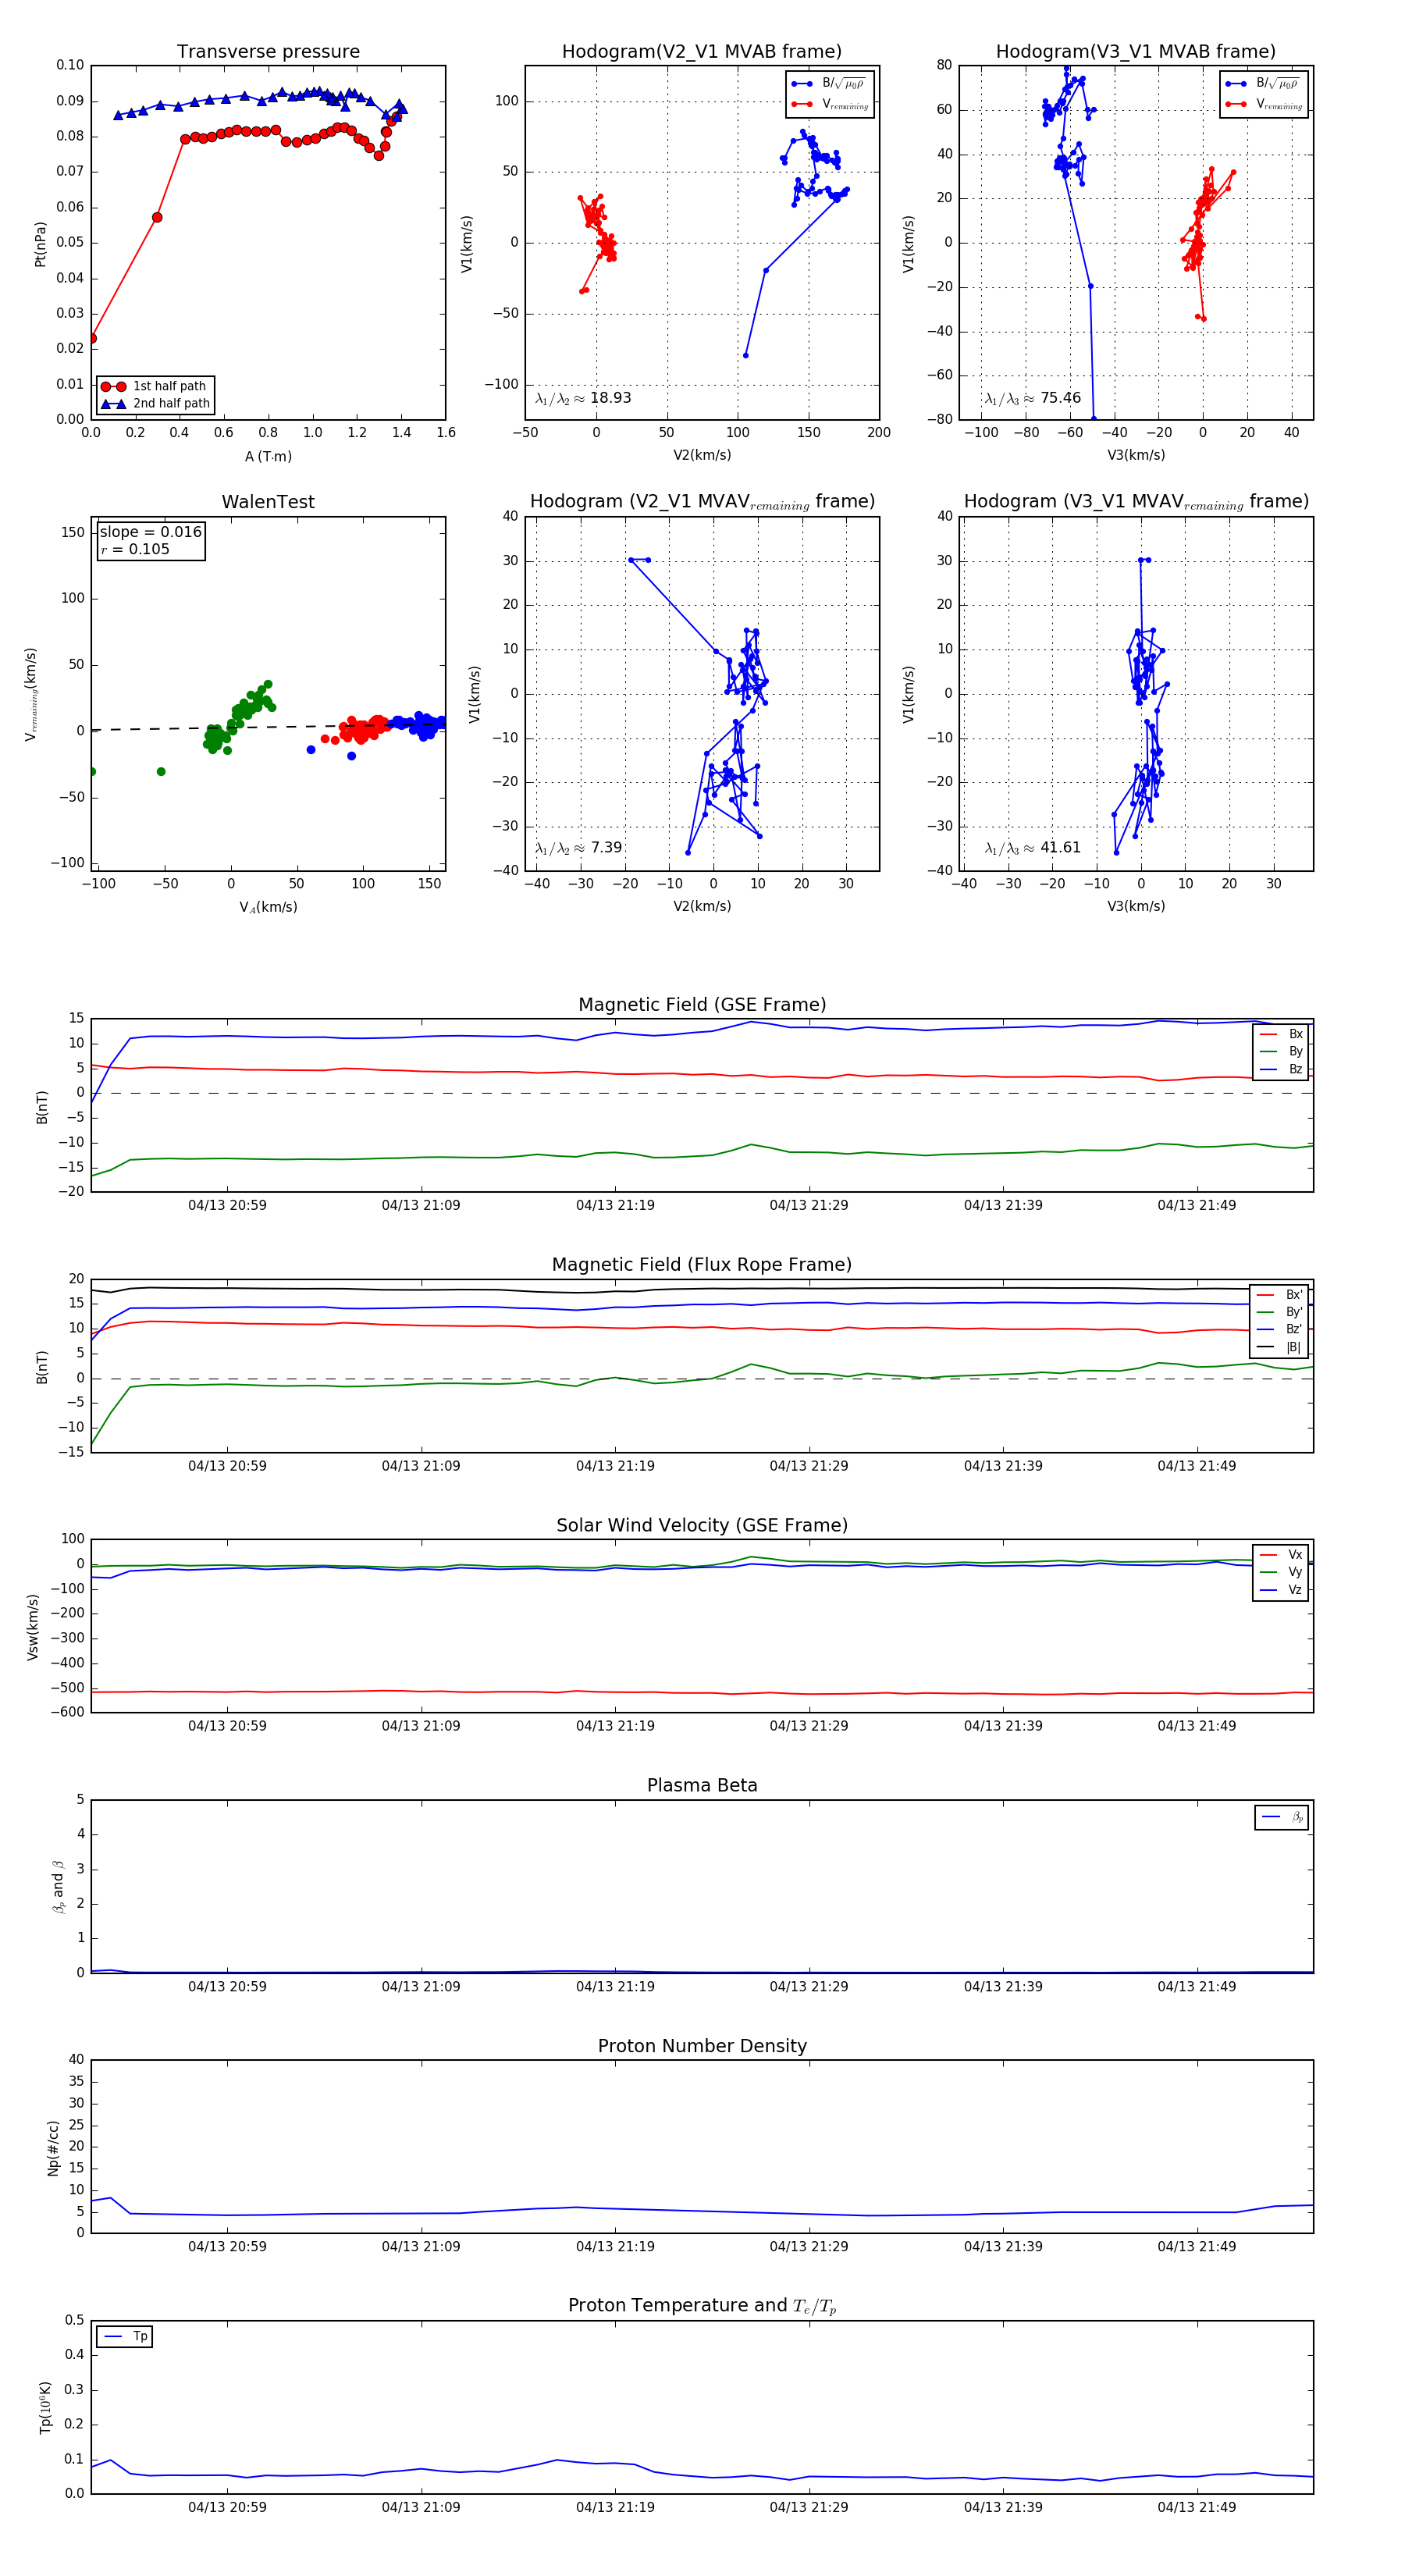Viewport: 1405px width, 2576px height.
Task: Click '04/13 20:59' tick under the GSE Magnetic Field plot
Action: click(227, 1206)
